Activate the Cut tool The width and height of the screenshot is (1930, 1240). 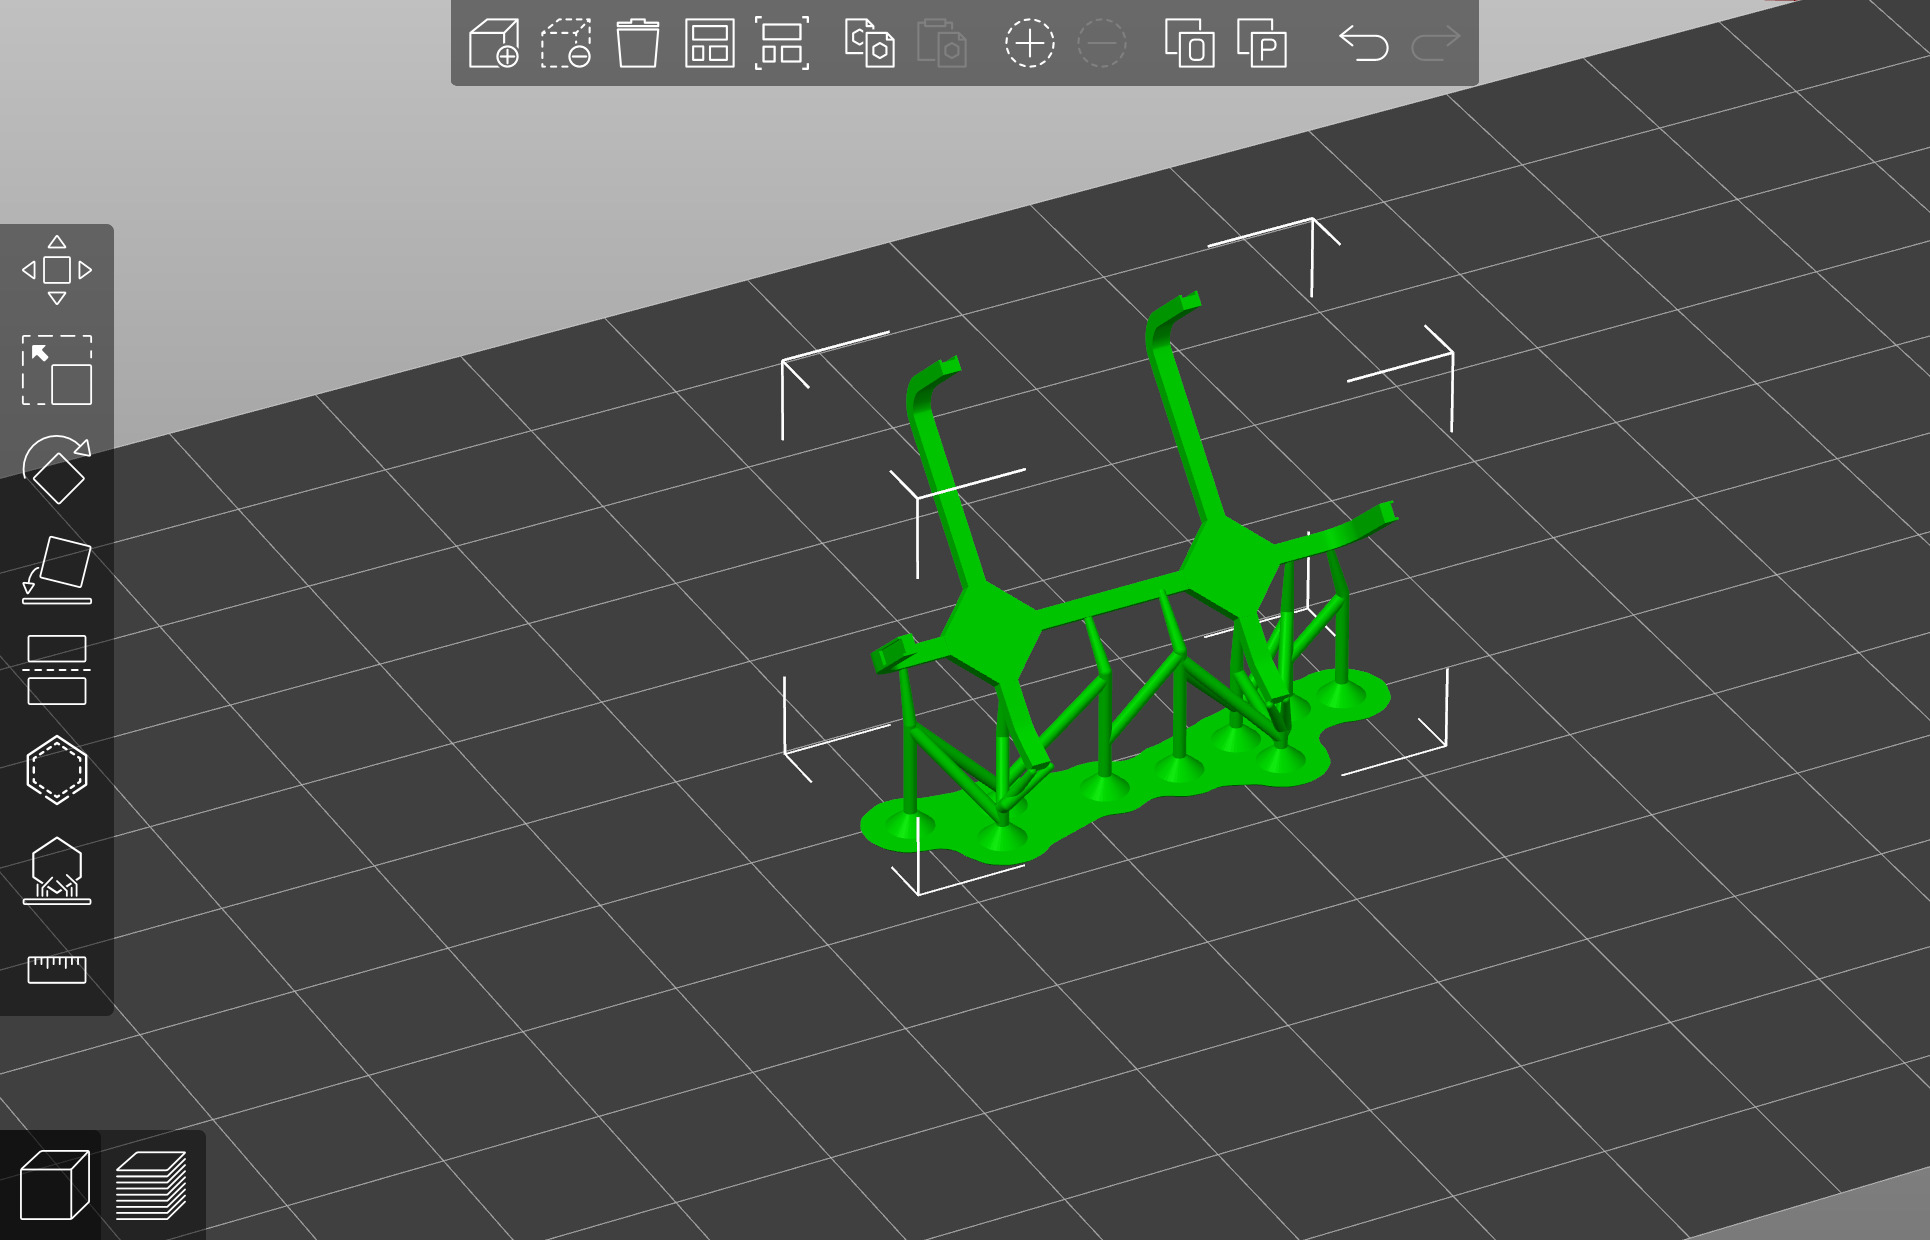[x=57, y=670]
